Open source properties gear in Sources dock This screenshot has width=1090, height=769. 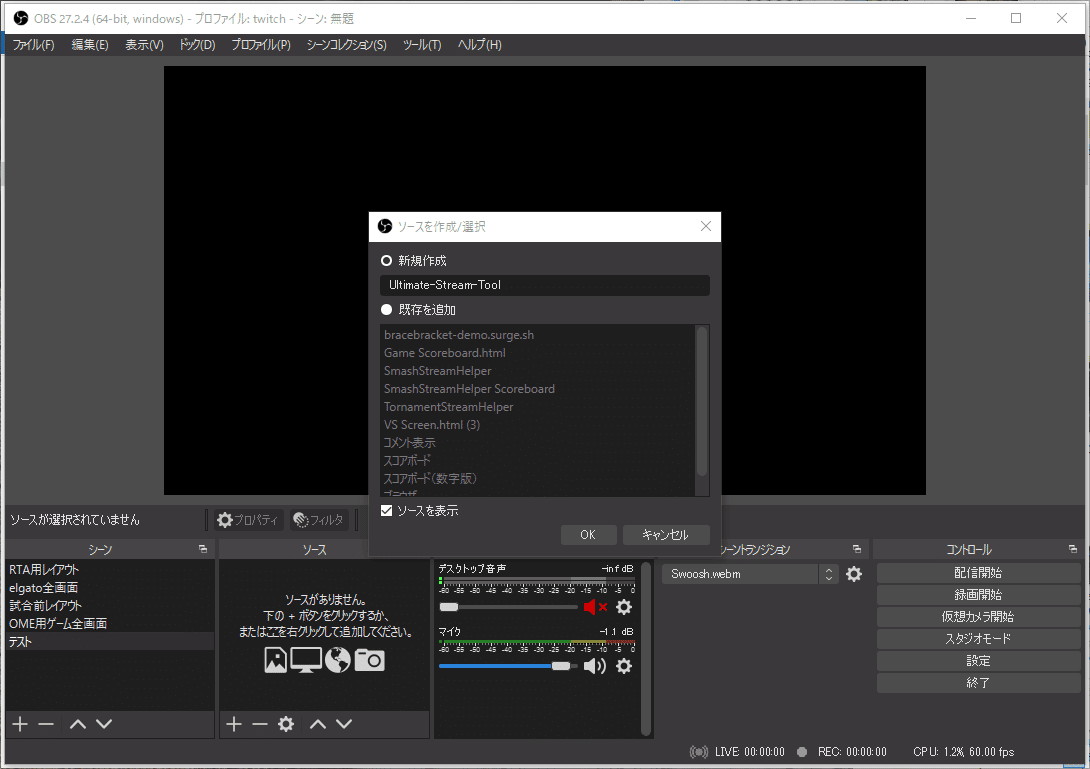286,725
